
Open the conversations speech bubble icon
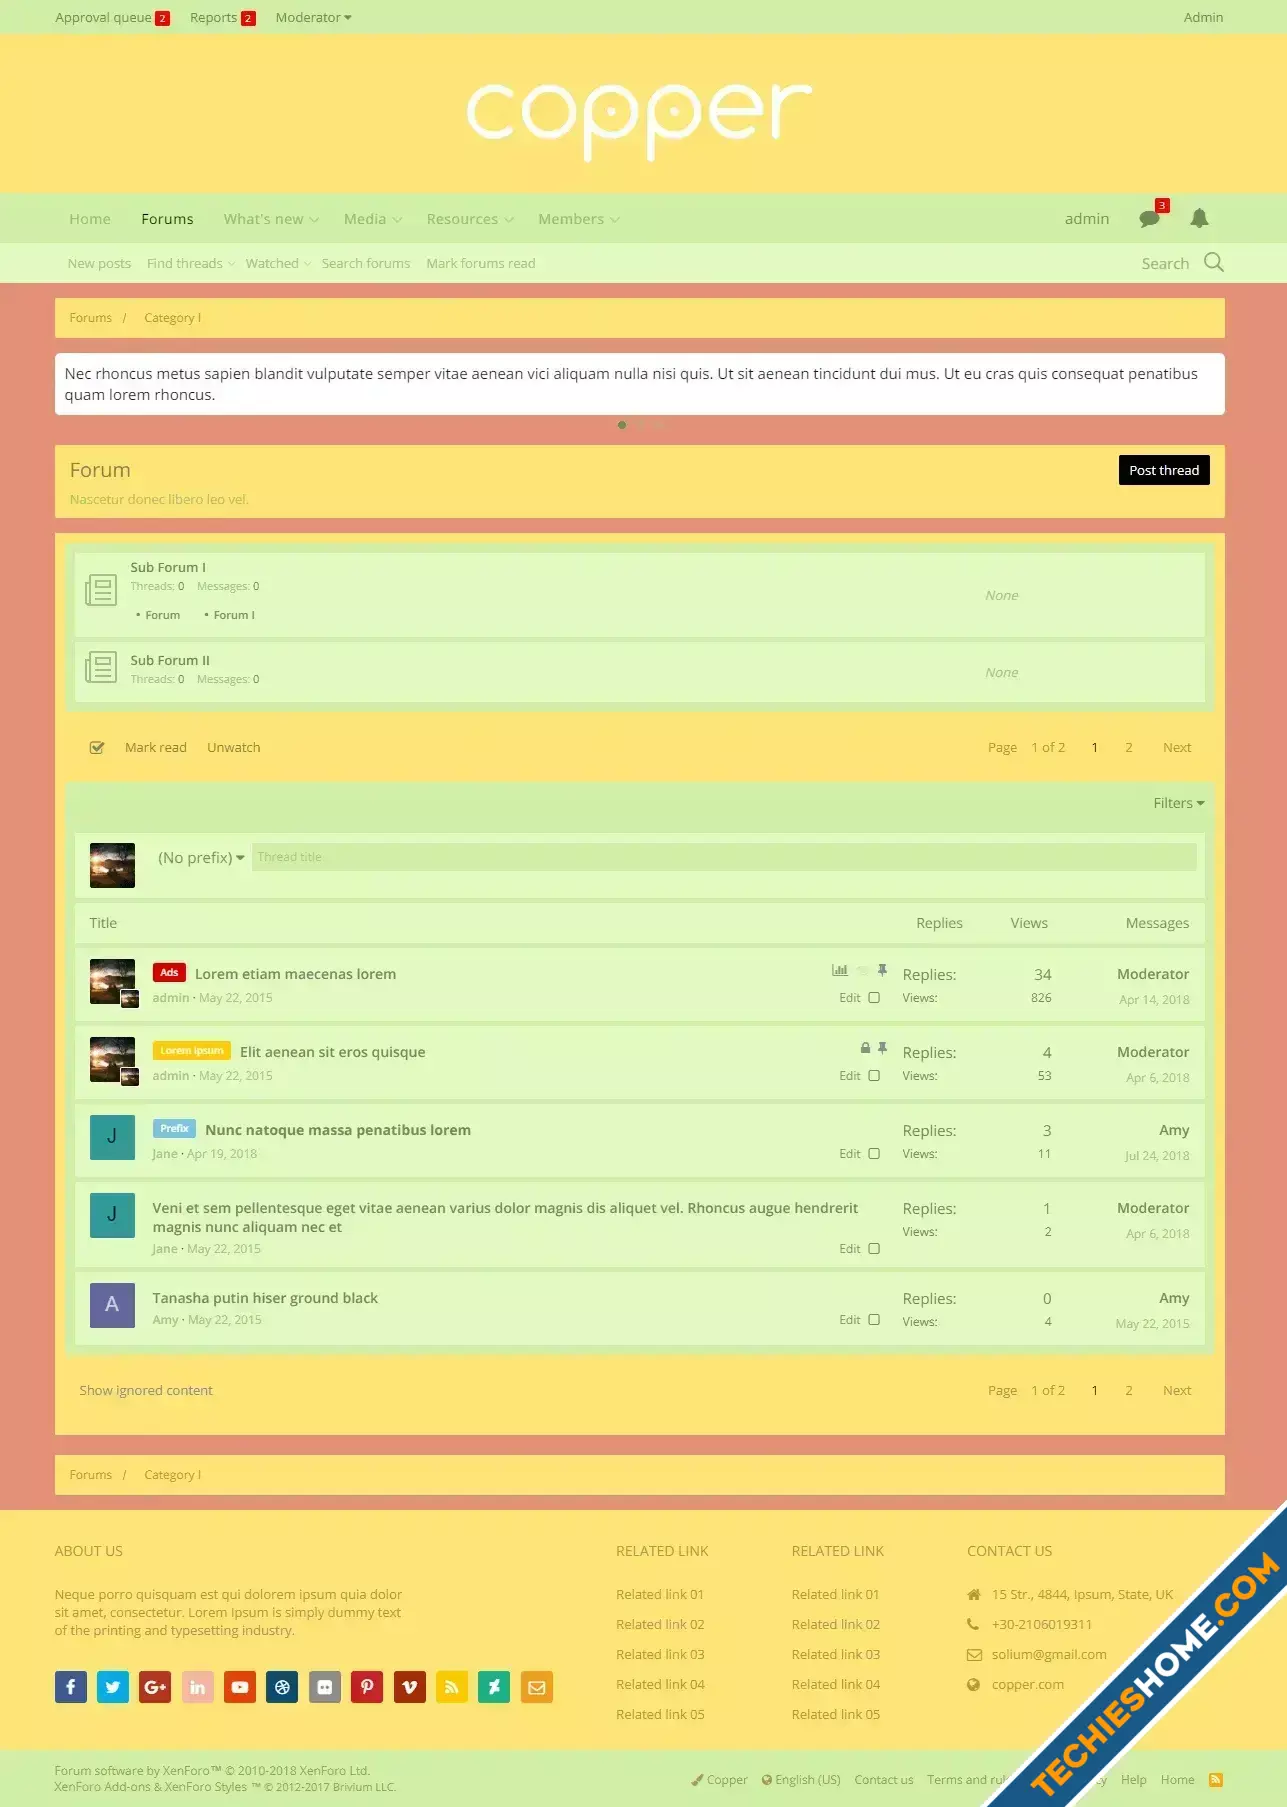1149,218
